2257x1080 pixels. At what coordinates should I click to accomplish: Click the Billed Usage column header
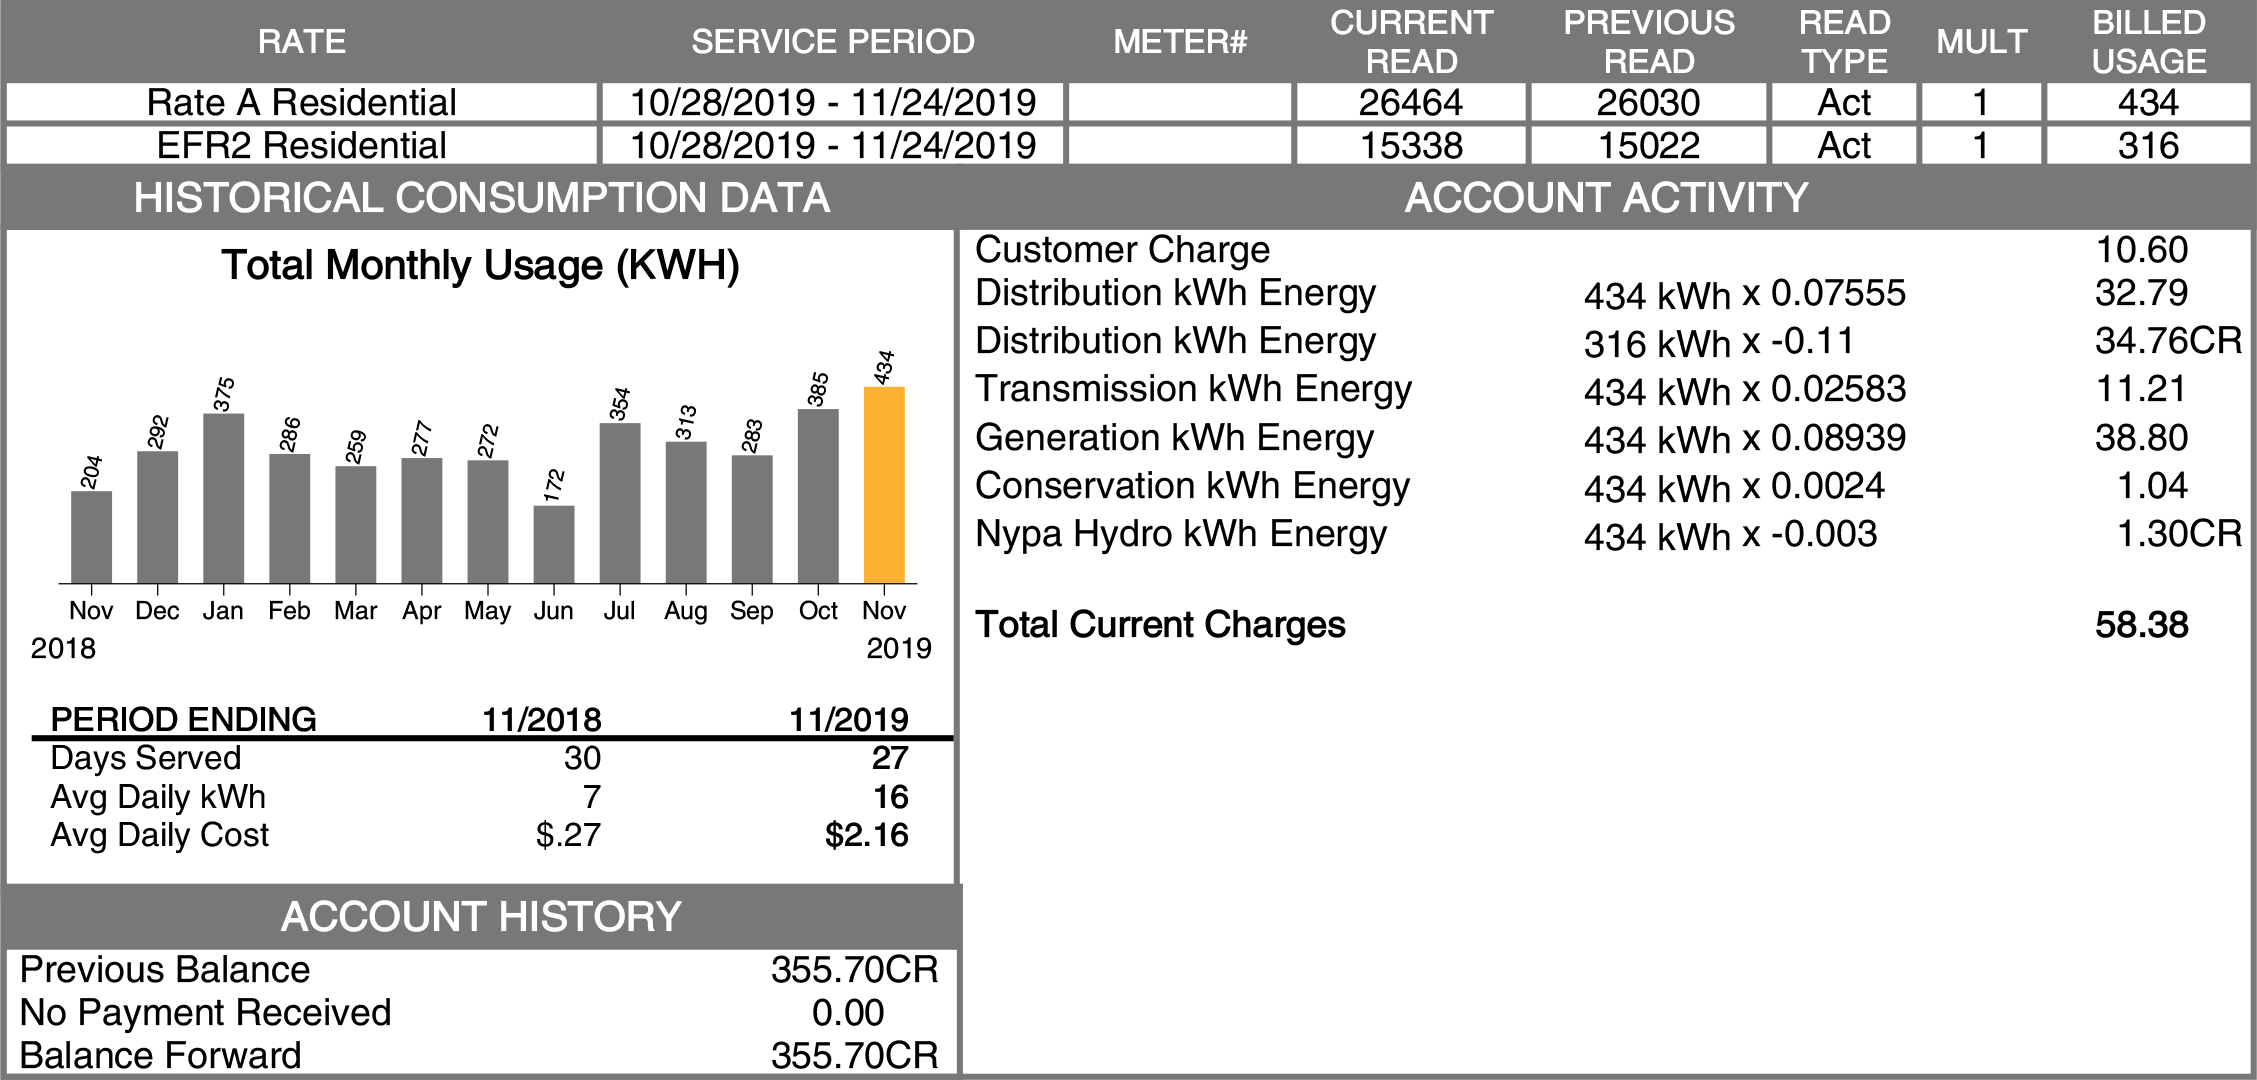(2148, 42)
